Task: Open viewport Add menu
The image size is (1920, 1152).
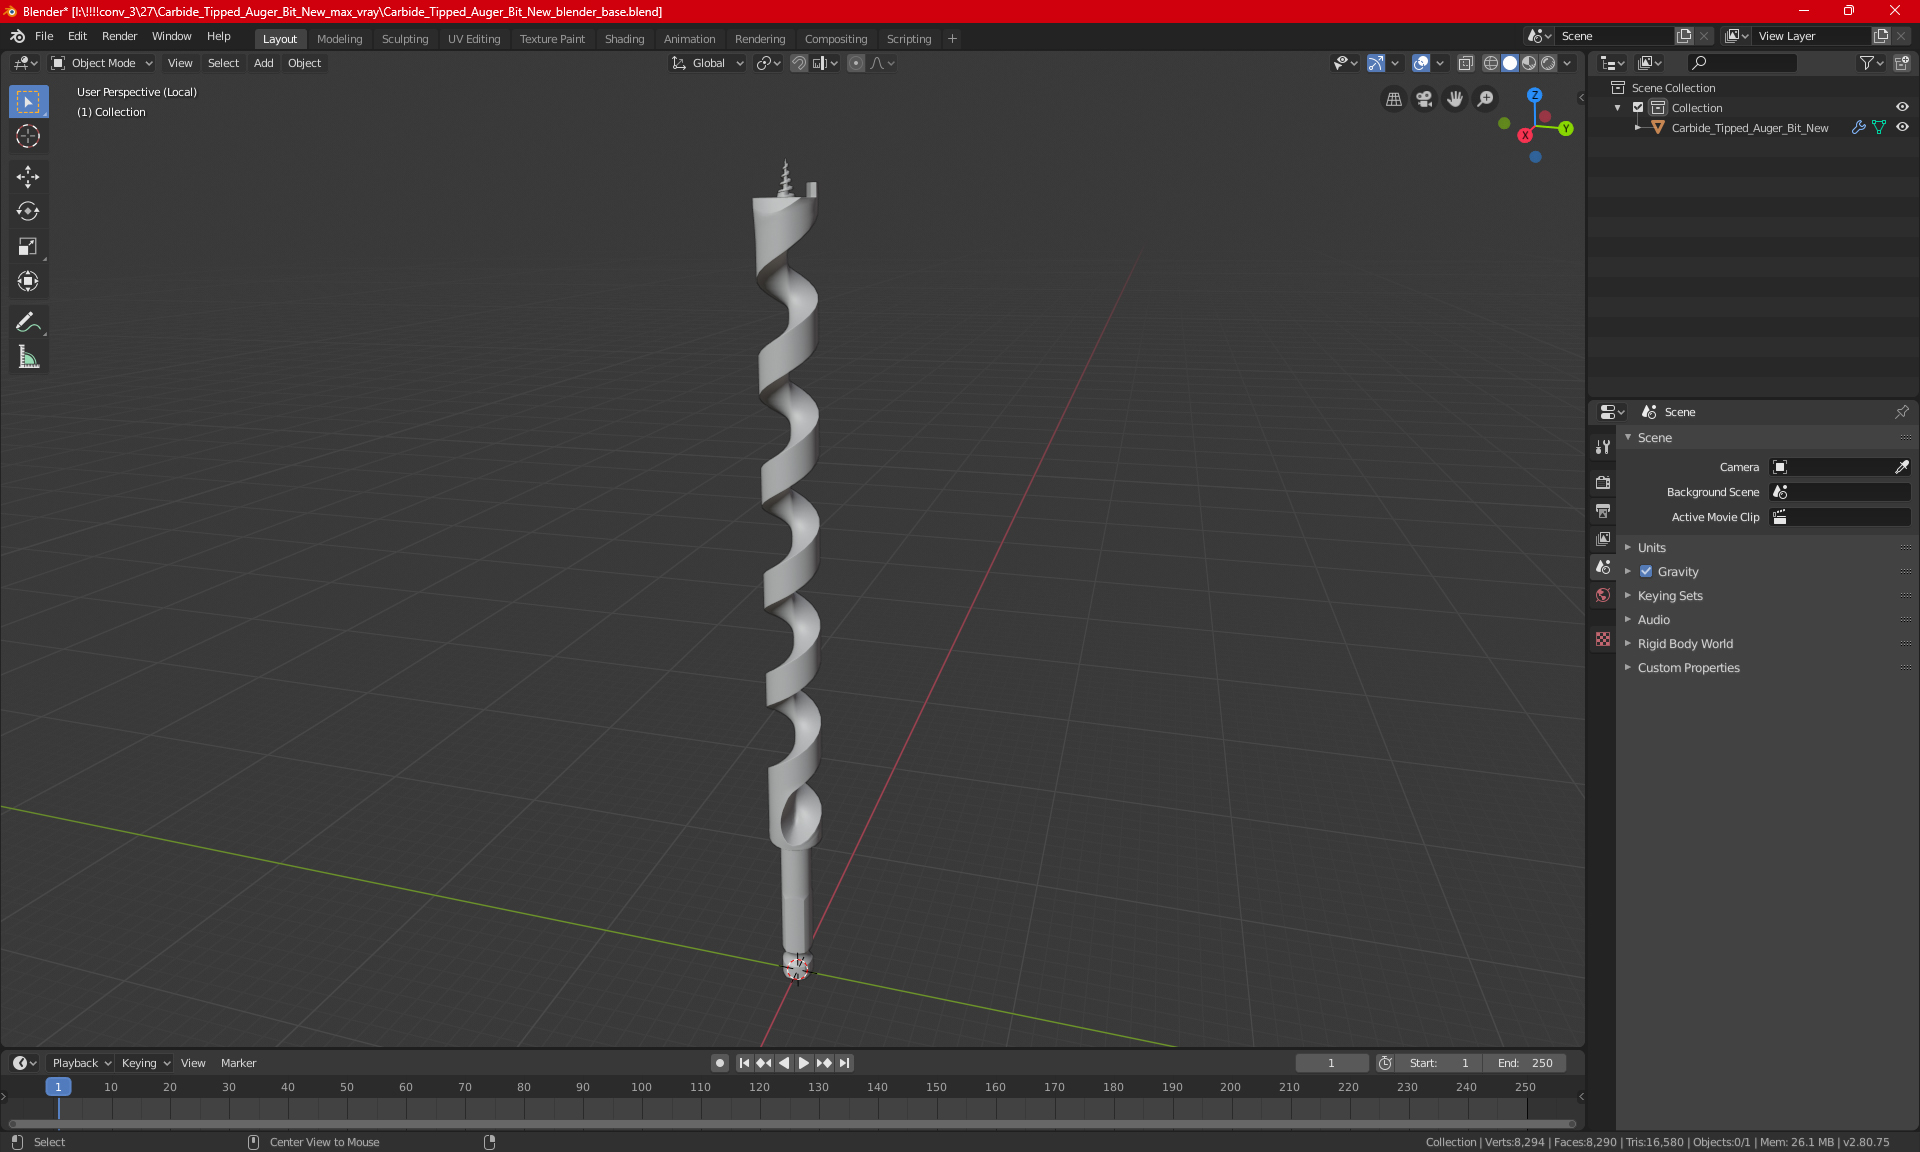Action: [263, 63]
